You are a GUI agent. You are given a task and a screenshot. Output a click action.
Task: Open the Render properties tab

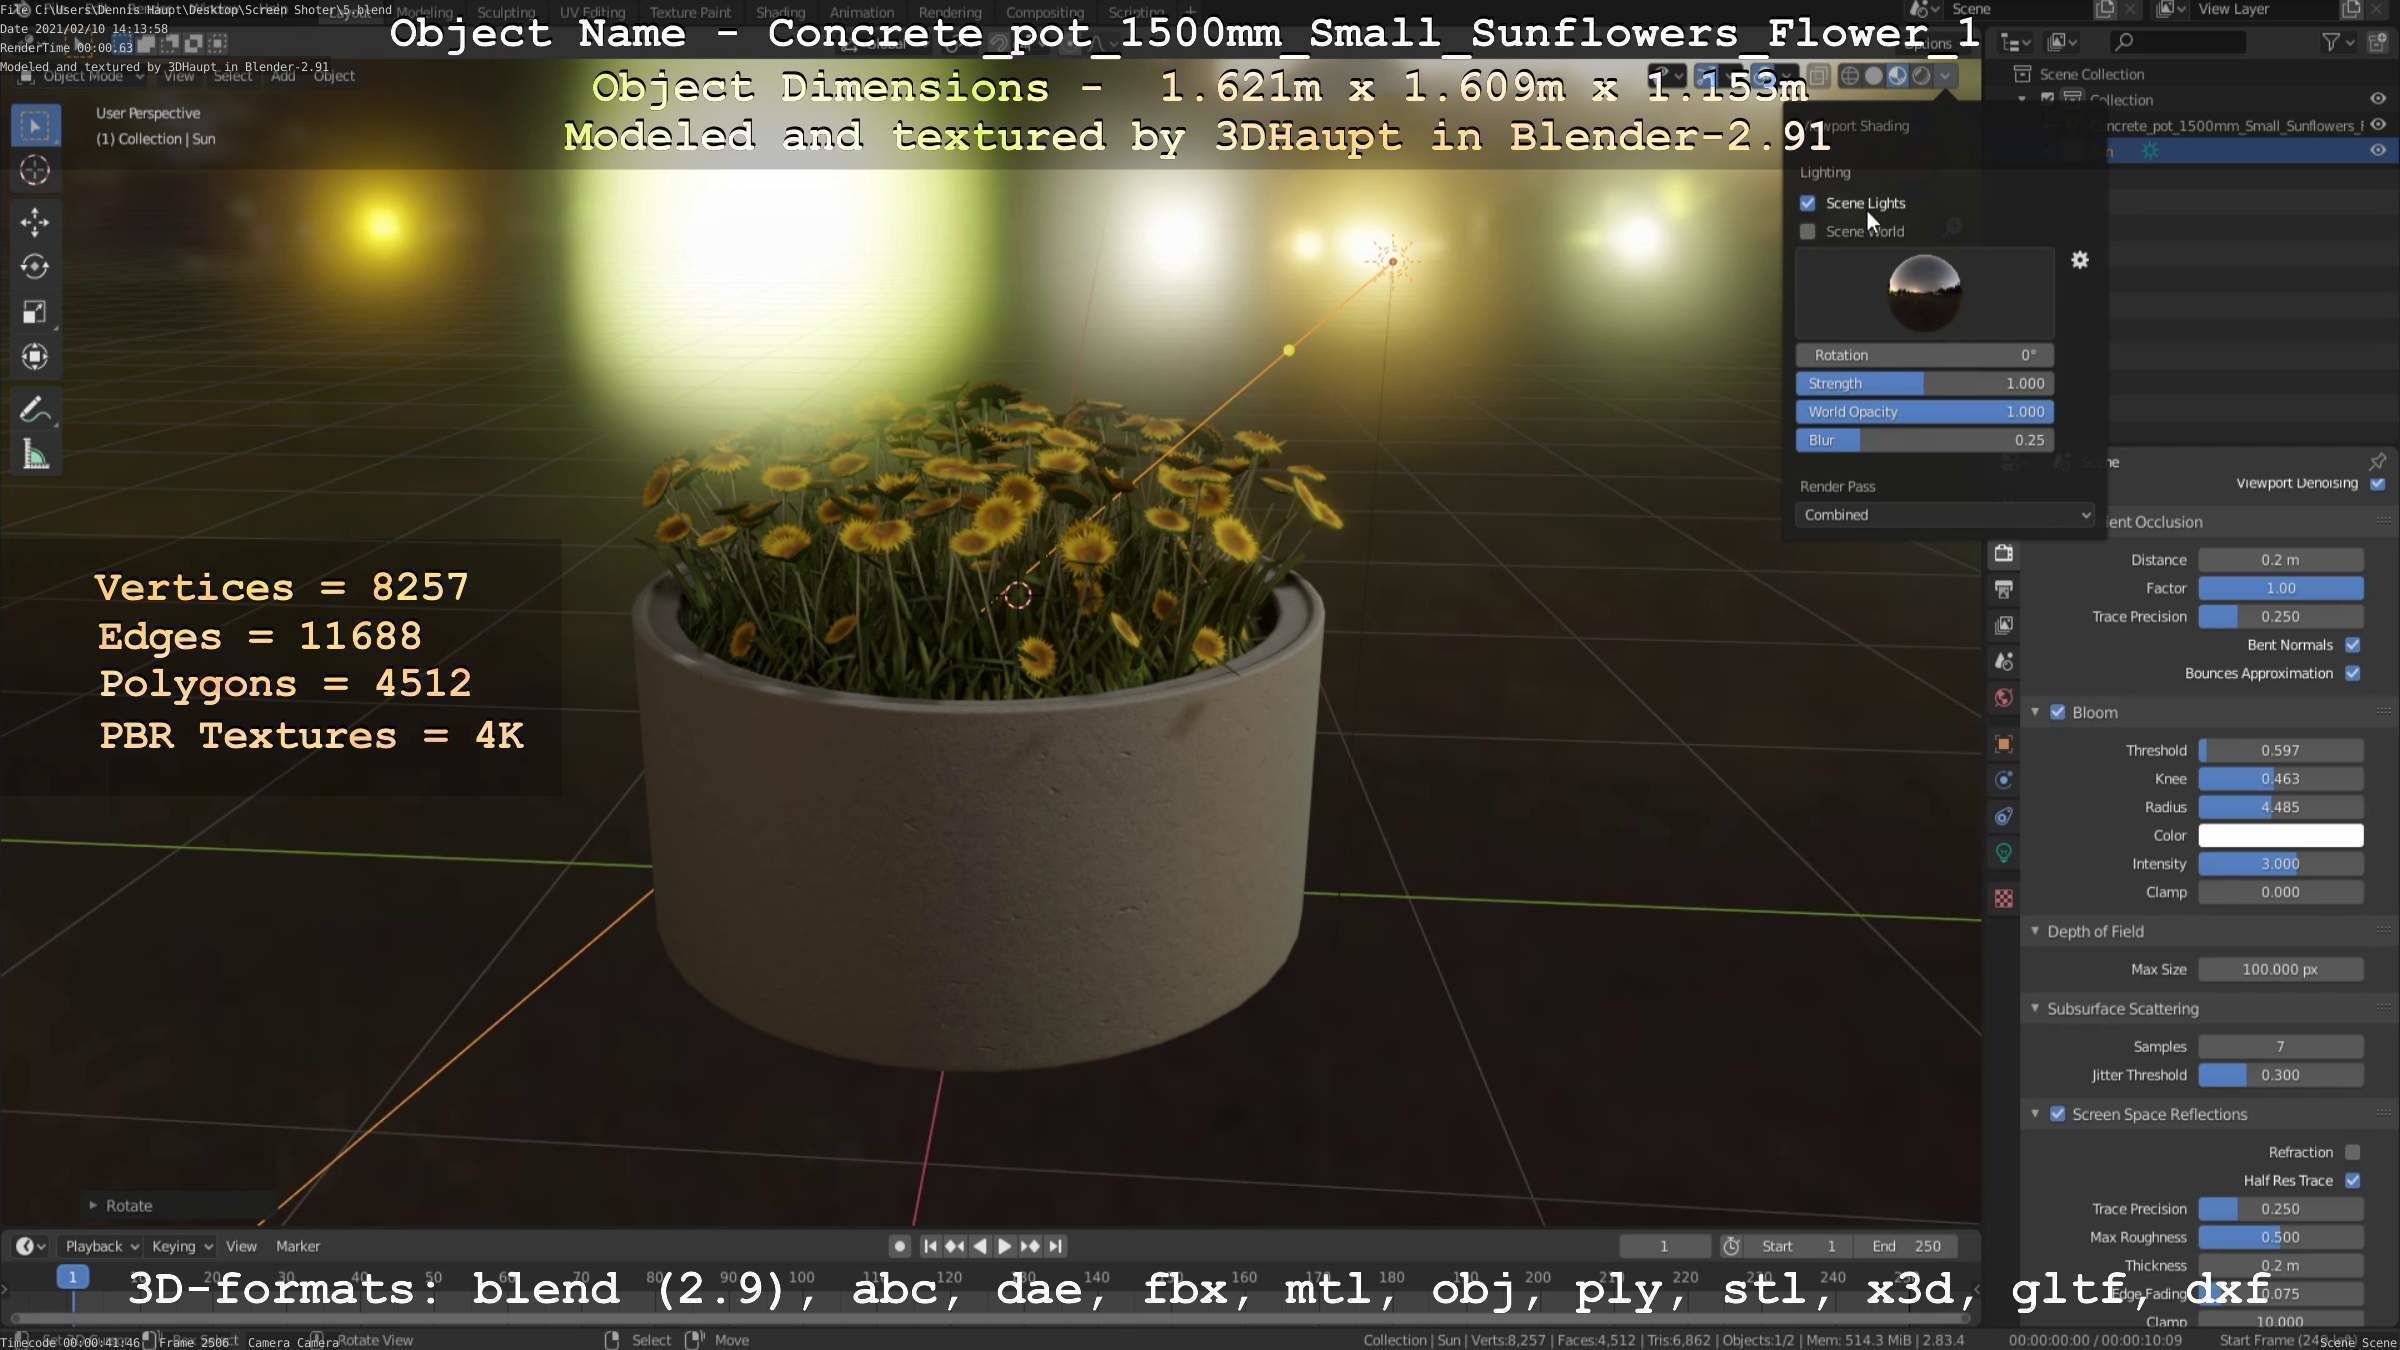[x=2004, y=553]
